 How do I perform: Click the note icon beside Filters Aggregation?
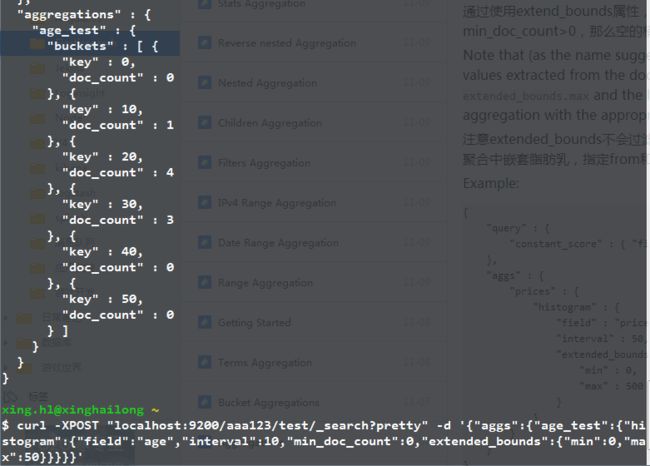click(204, 163)
